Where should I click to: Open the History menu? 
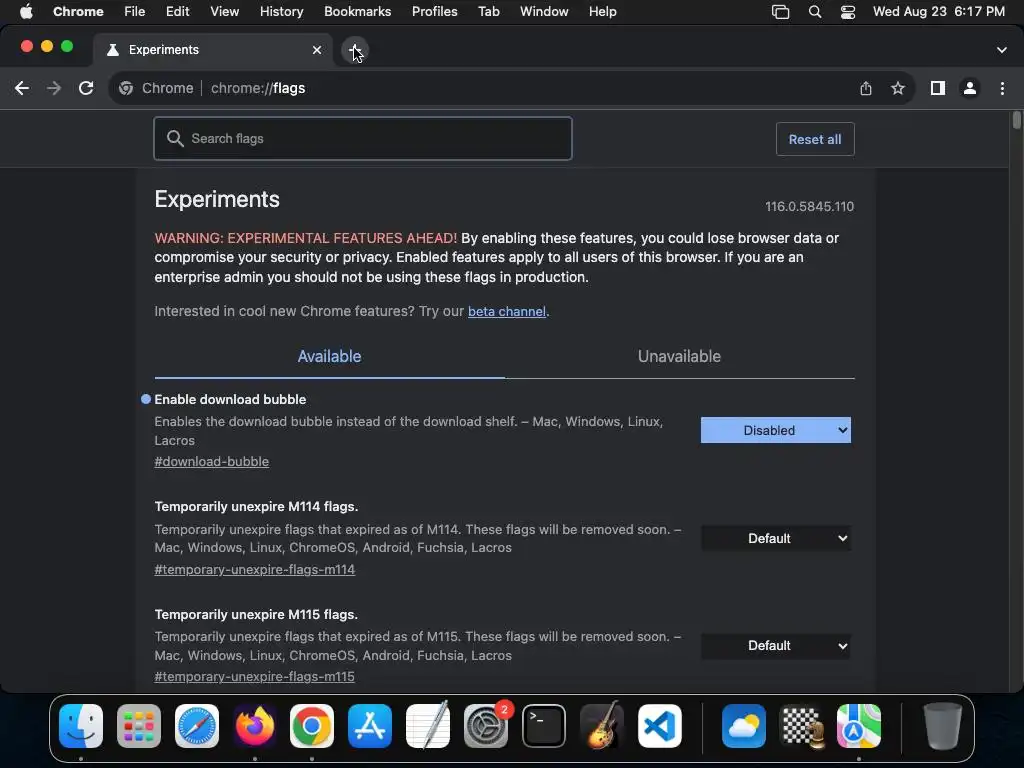pyautogui.click(x=281, y=12)
